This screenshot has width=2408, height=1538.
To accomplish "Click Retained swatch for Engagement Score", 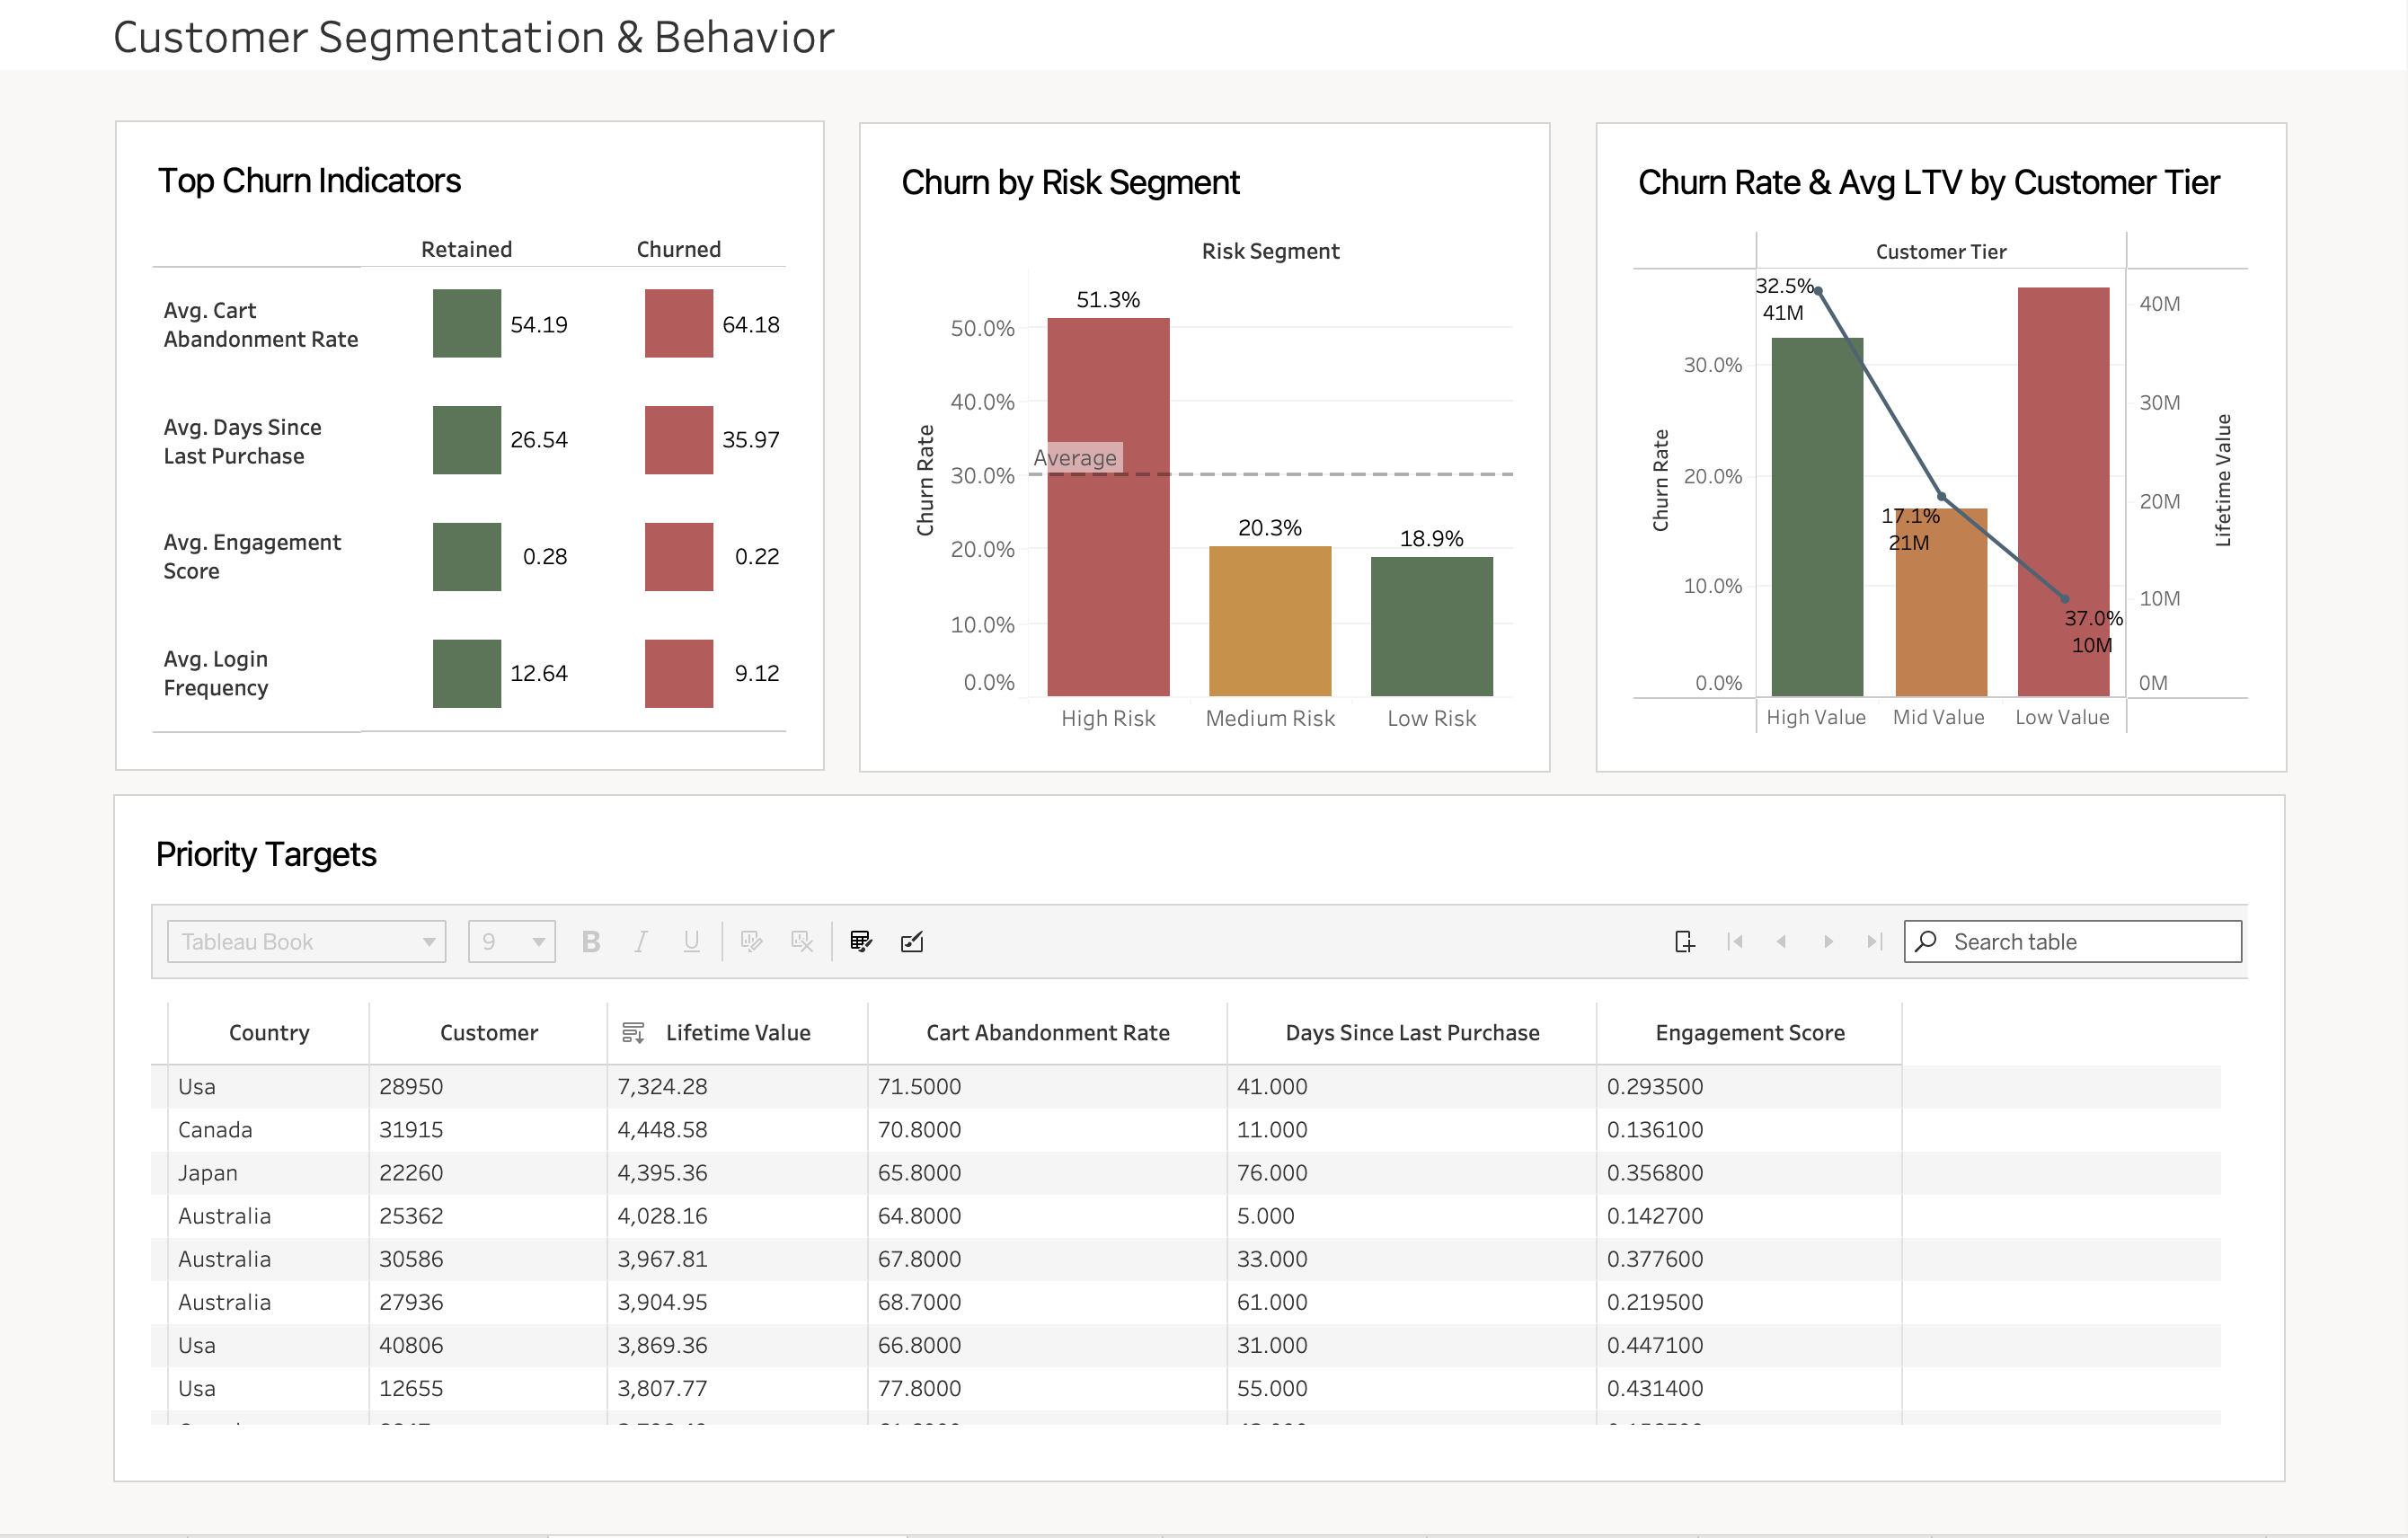I will [x=466, y=556].
